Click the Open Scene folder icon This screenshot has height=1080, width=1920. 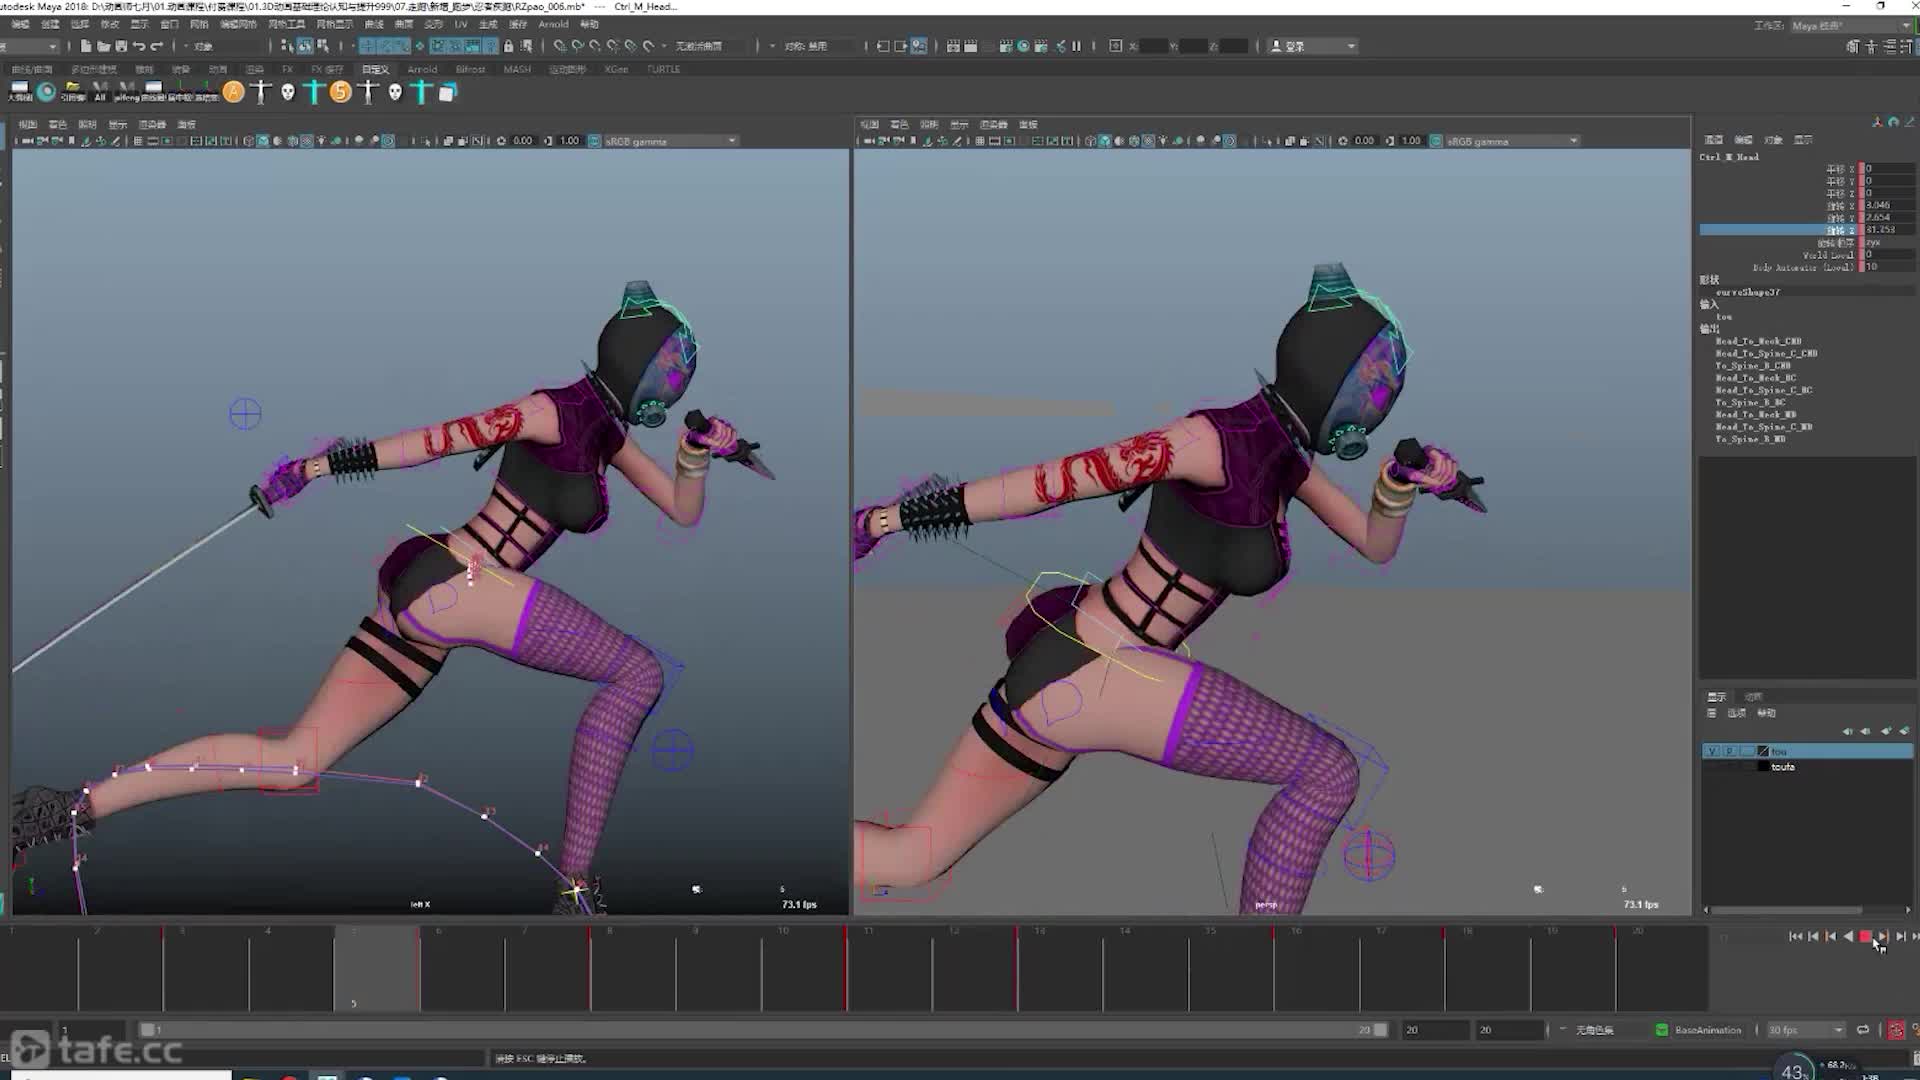click(x=103, y=46)
